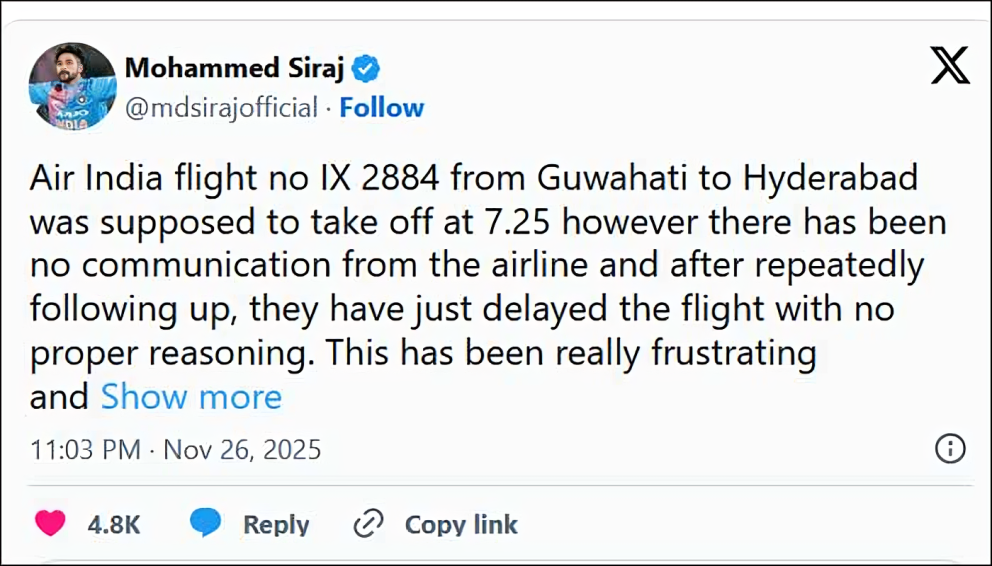992x566 pixels.
Task: Expand the tweet with Show more
Action: tap(191, 397)
